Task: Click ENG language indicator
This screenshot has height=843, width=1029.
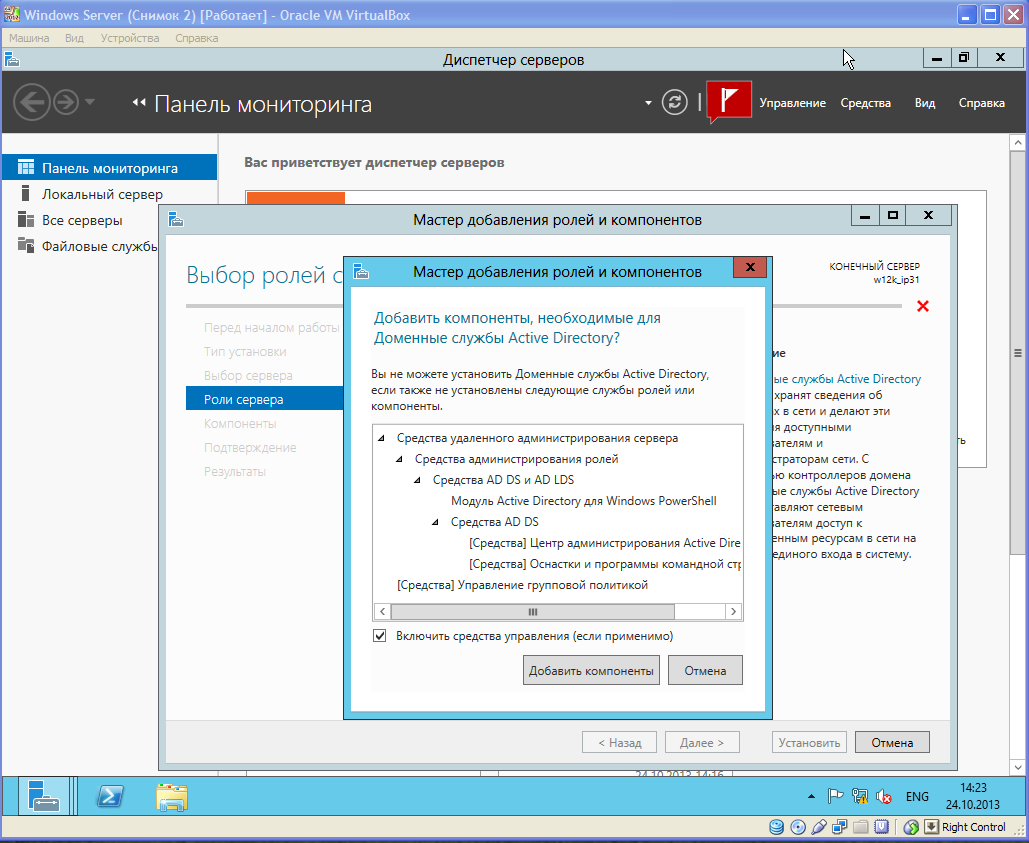Action: tap(917, 796)
